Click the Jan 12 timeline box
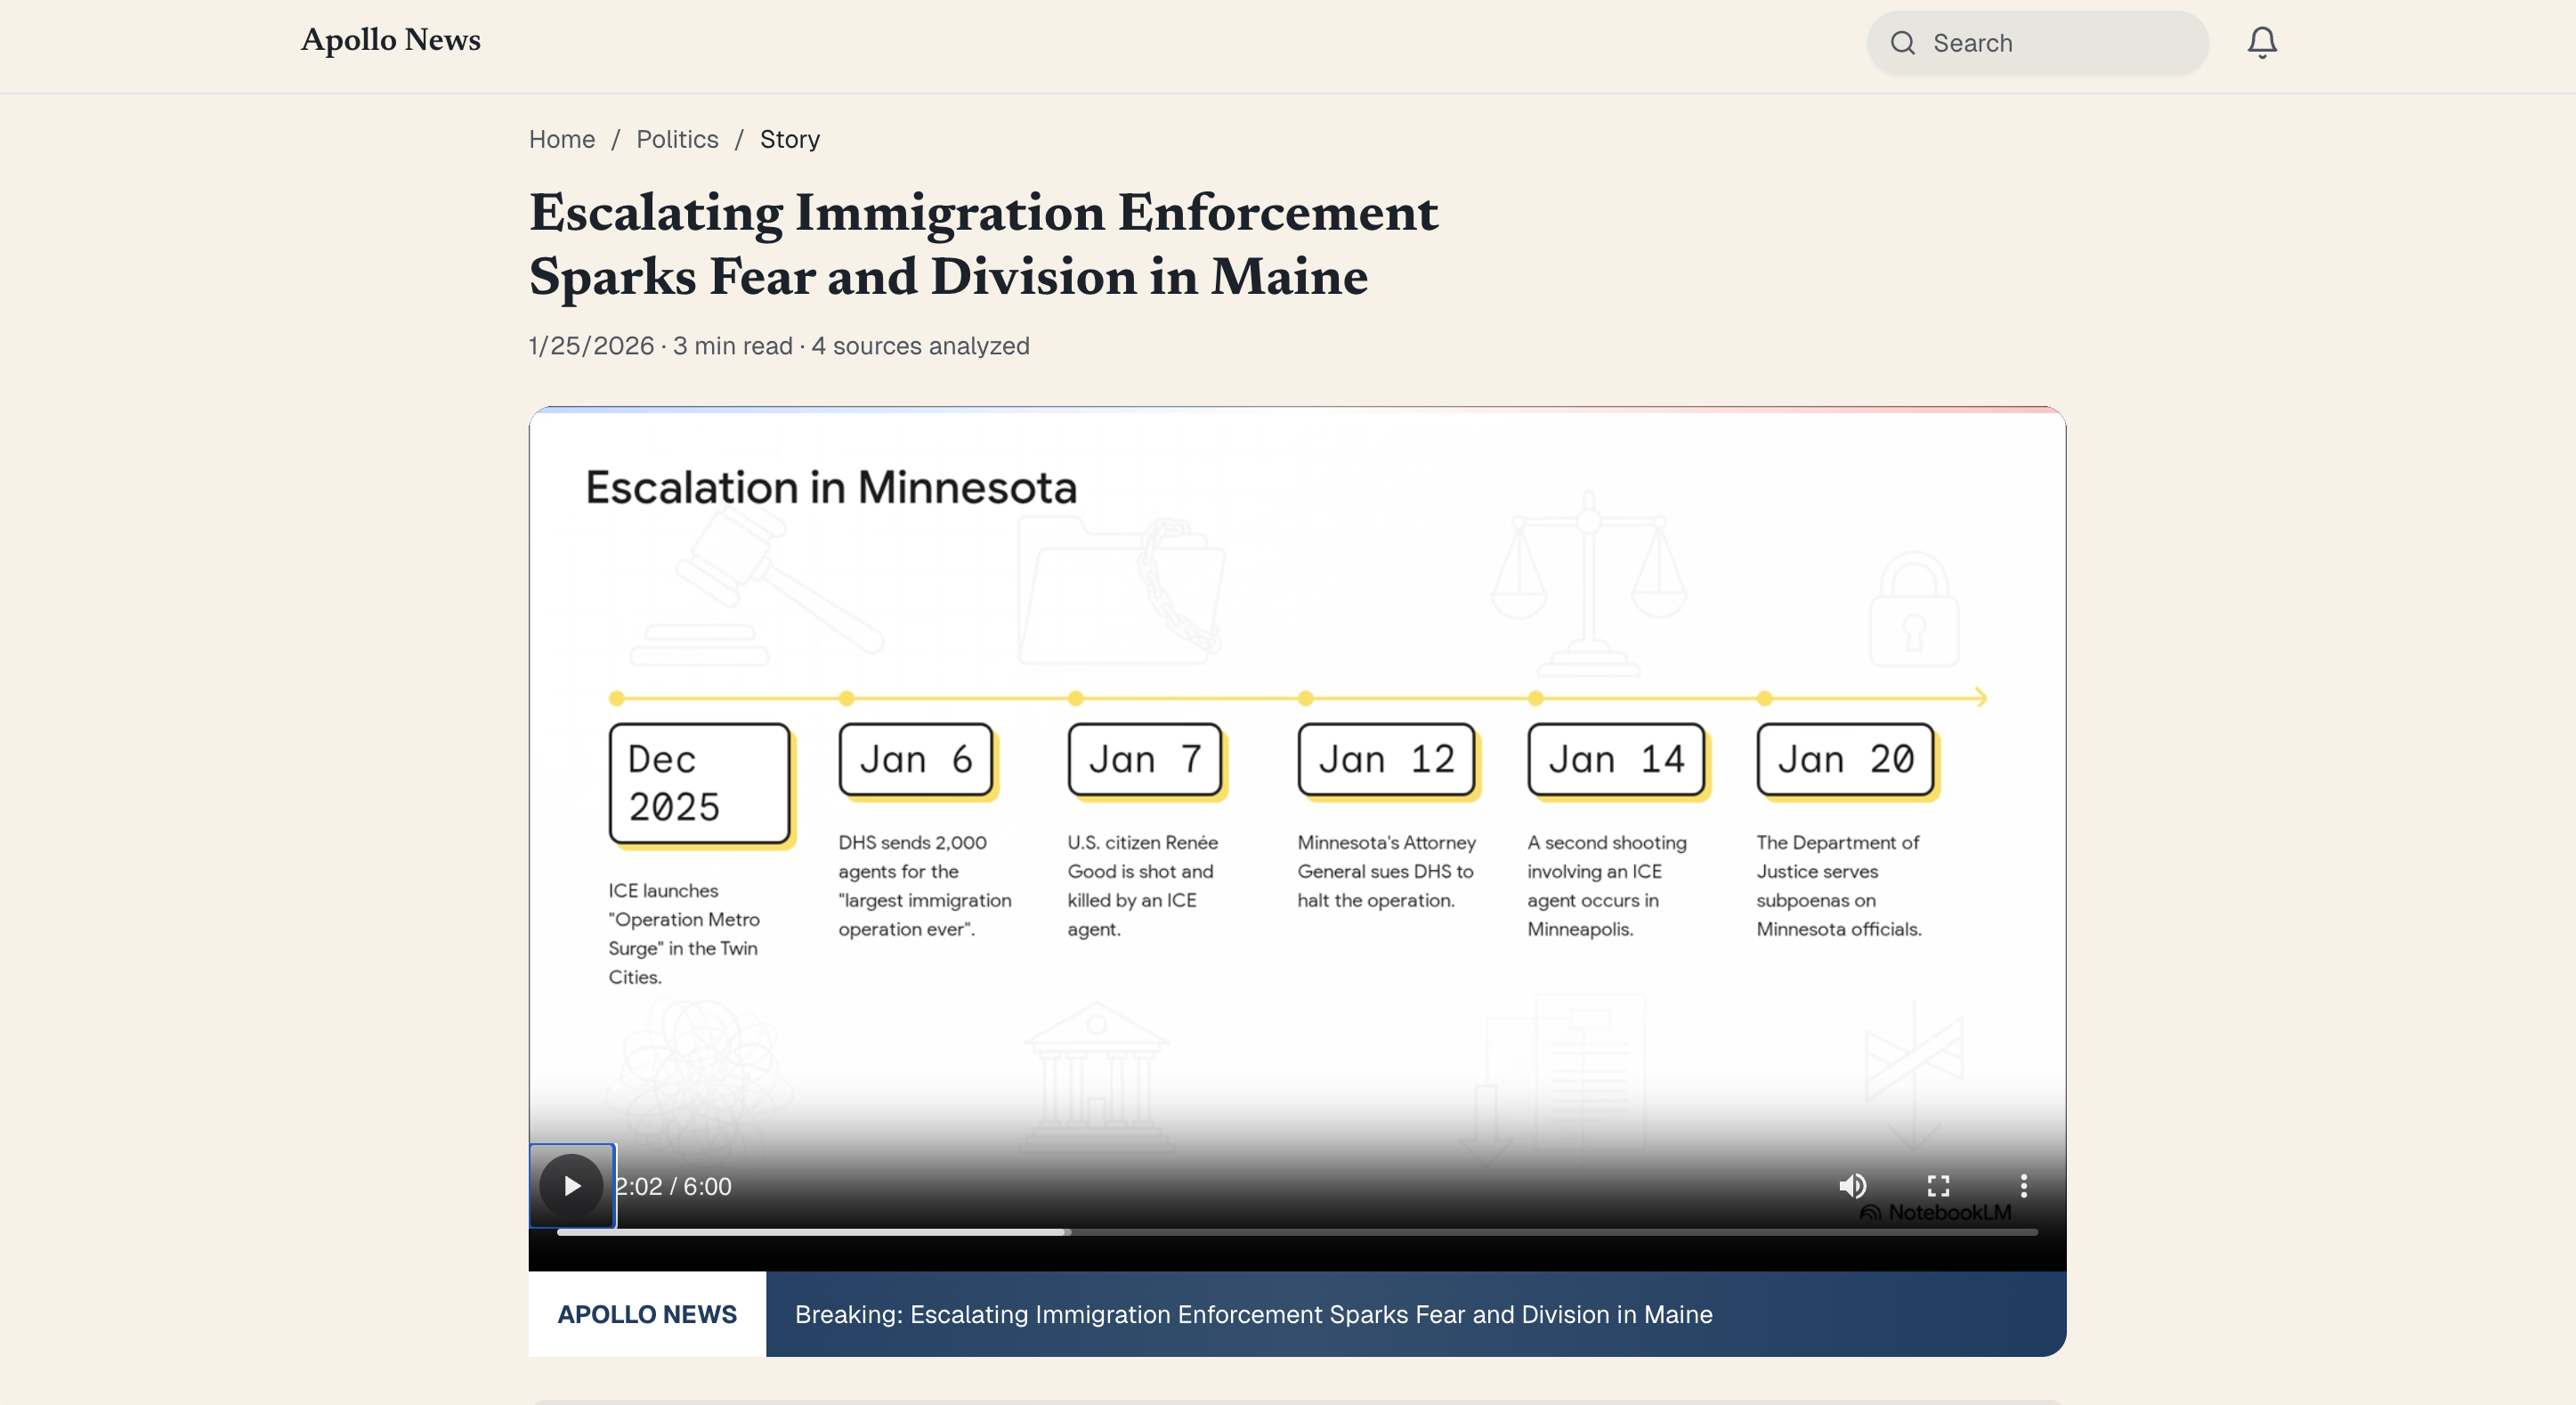 1386,760
